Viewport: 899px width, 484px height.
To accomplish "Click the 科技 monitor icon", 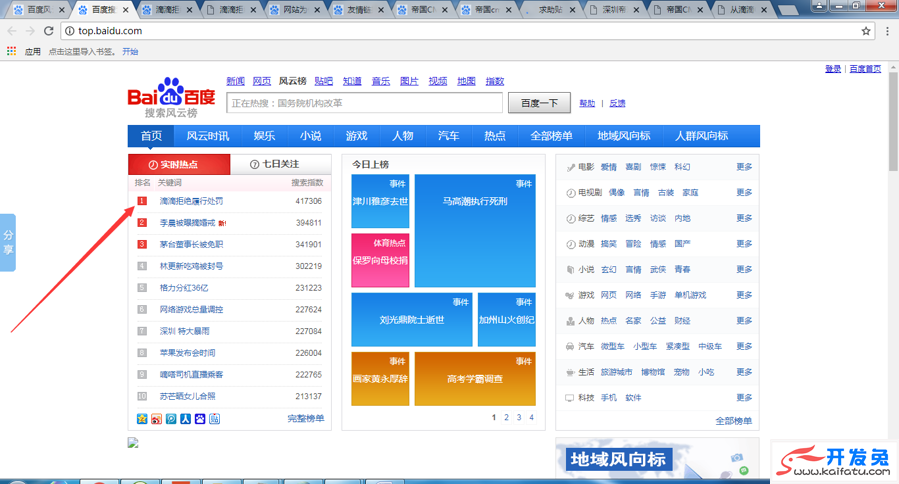I will (x=569, y=398).
